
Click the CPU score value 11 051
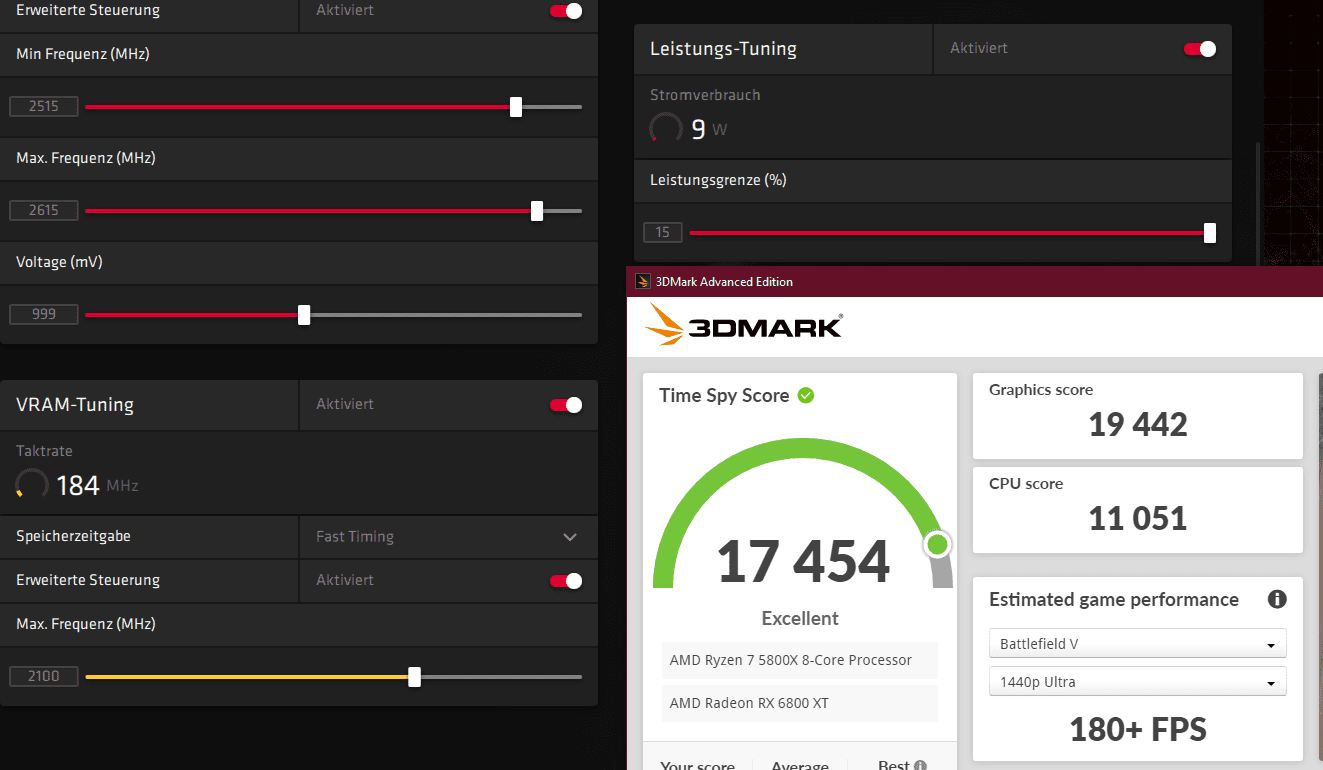tap(1138, 518)
